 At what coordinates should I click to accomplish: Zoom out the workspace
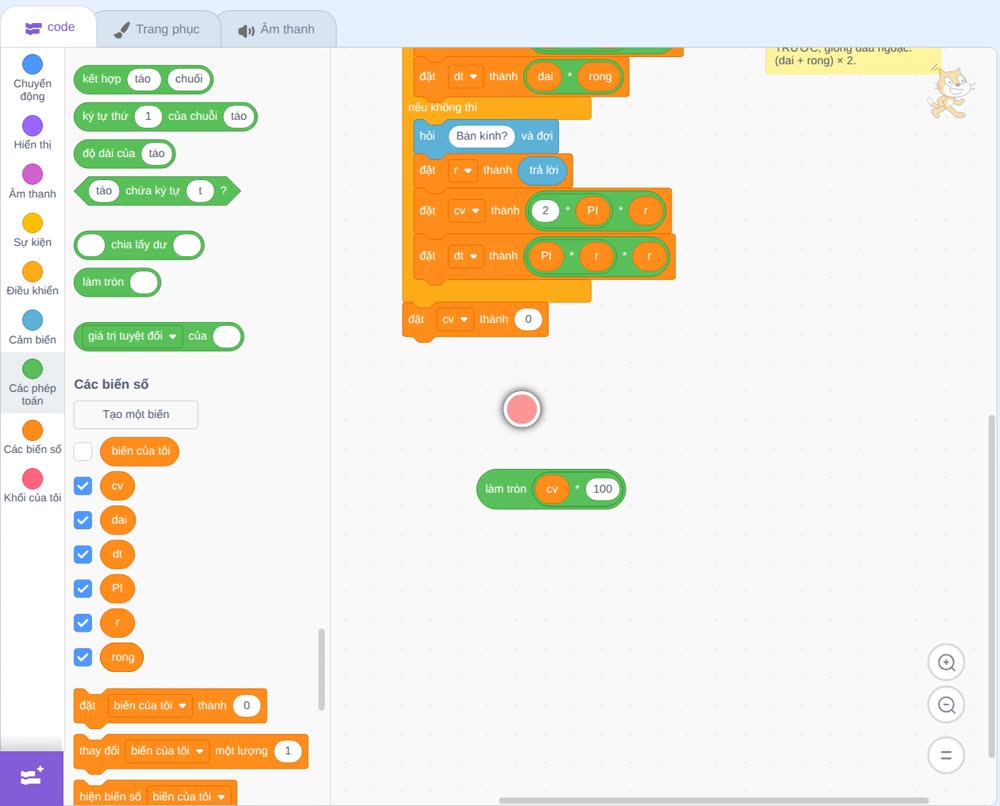click(946, 705)
